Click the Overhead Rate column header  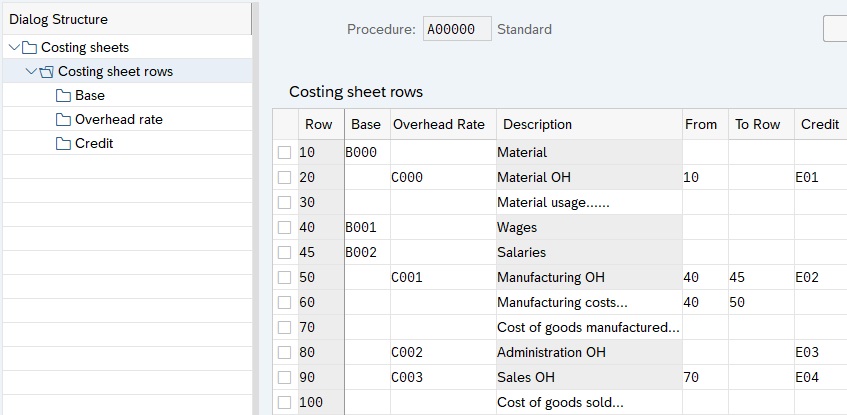(x=438, y=125)
